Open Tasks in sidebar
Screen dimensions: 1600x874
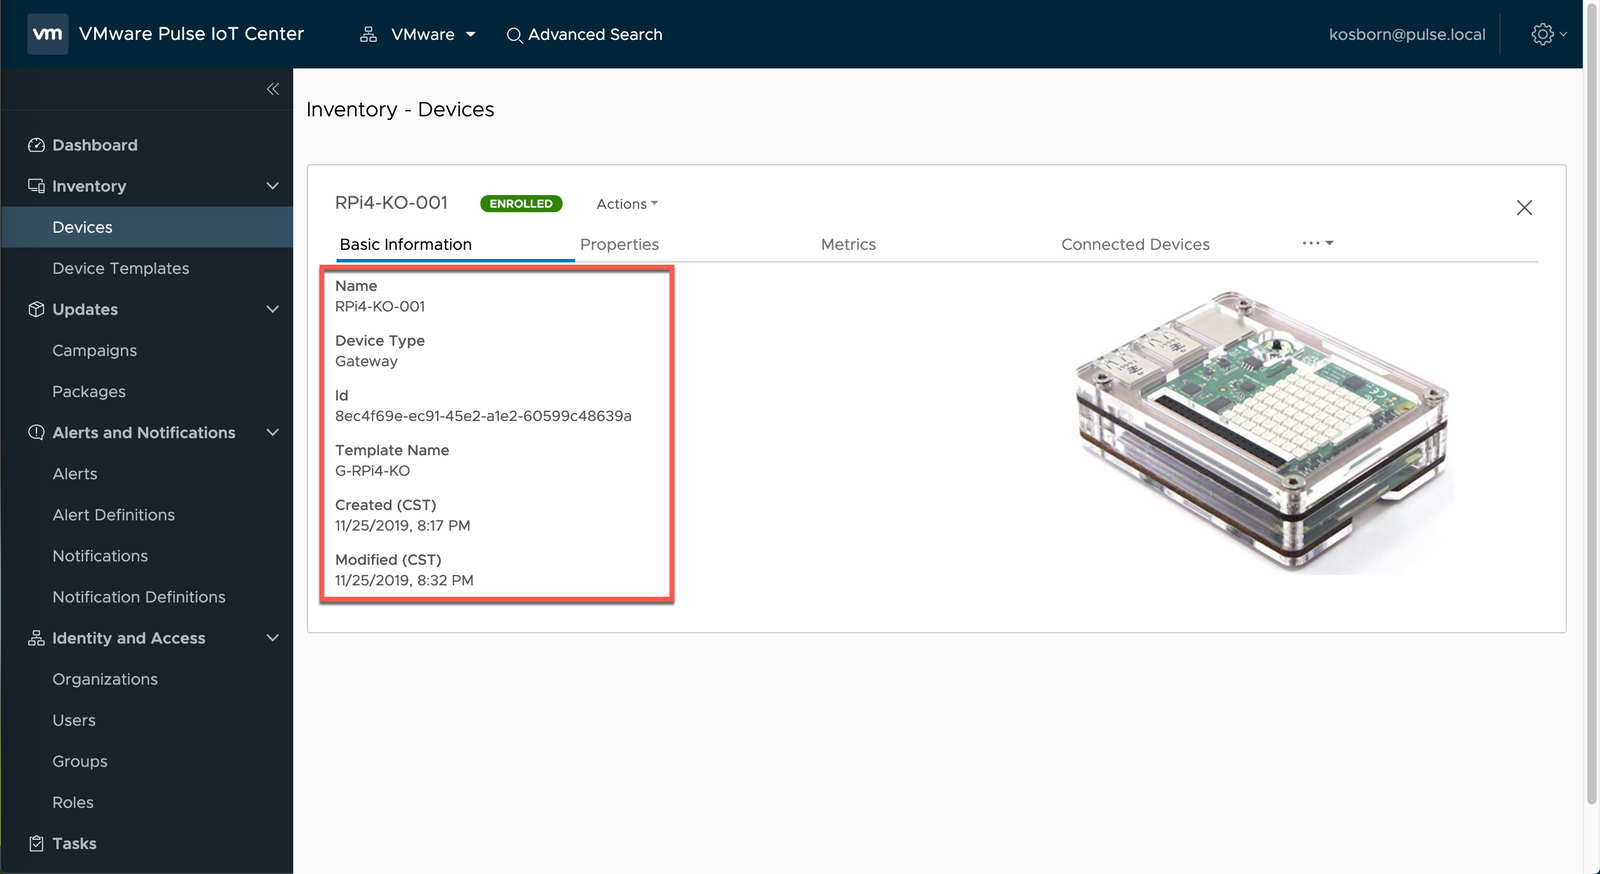click(75, 843)
